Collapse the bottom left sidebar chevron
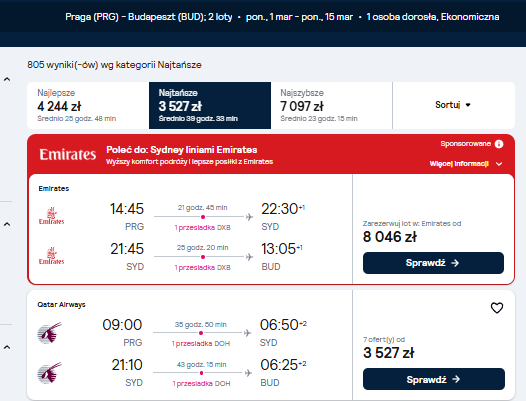Image resolution: width=526 pixels, height=401 pixels. click(x=7, y=347)
